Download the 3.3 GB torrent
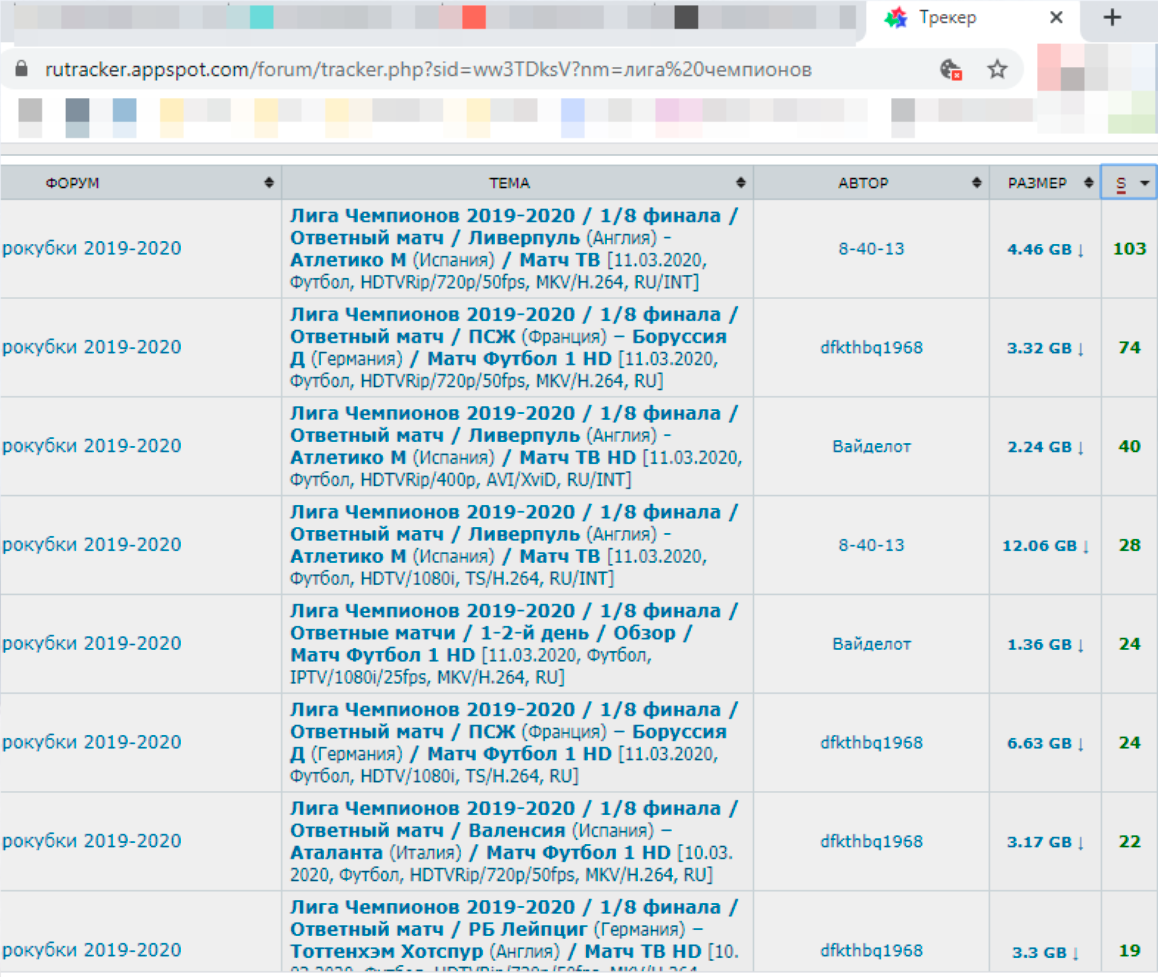This screenshot has height=977, width=1158. click(1045, 953)
